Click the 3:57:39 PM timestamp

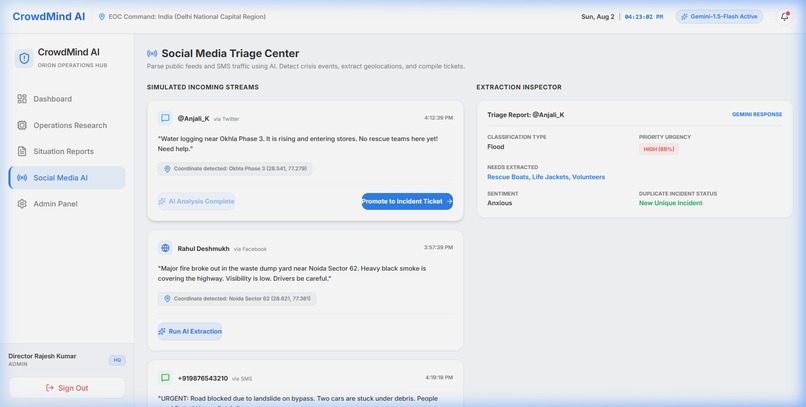[x=438, y=247]
